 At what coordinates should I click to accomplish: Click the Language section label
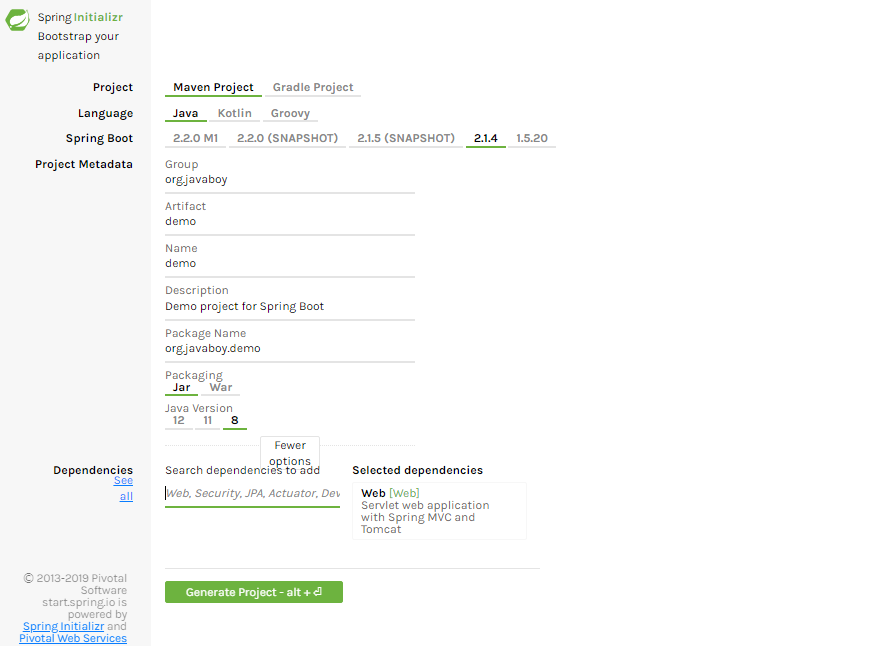click(x=105, y=113)
